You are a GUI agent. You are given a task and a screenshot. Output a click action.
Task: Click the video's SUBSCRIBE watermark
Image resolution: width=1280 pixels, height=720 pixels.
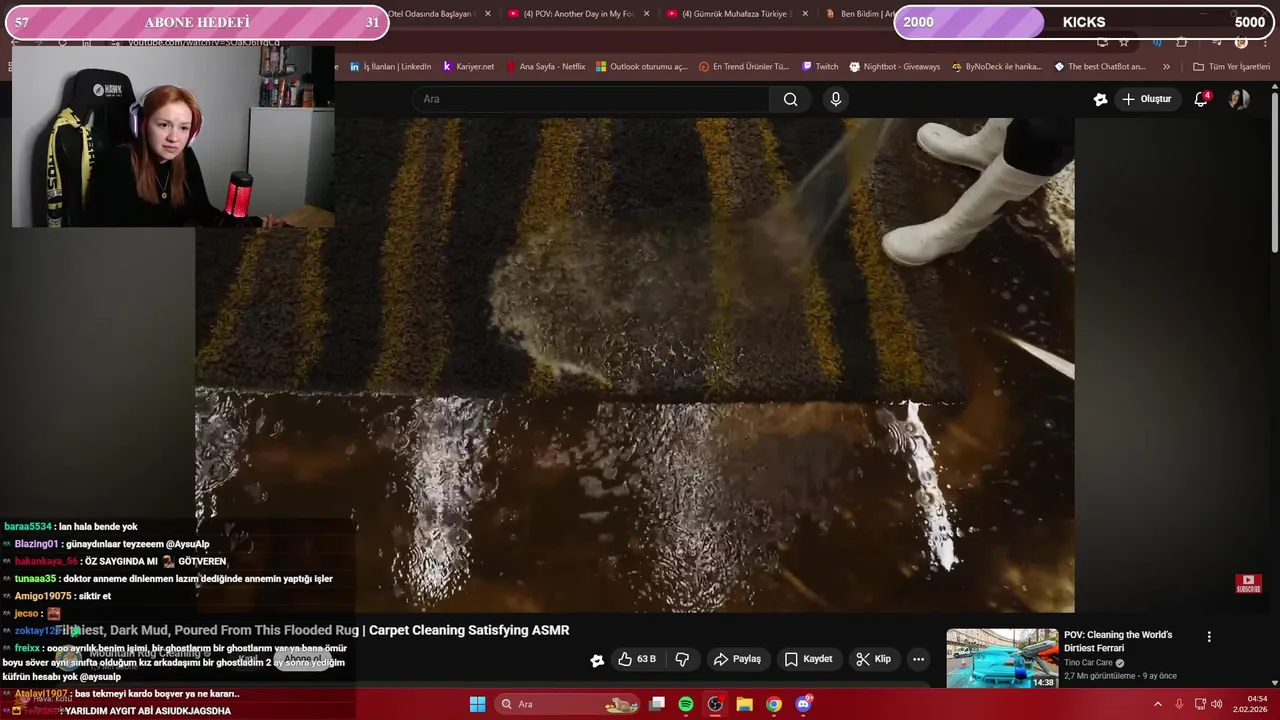(1248, 583)
